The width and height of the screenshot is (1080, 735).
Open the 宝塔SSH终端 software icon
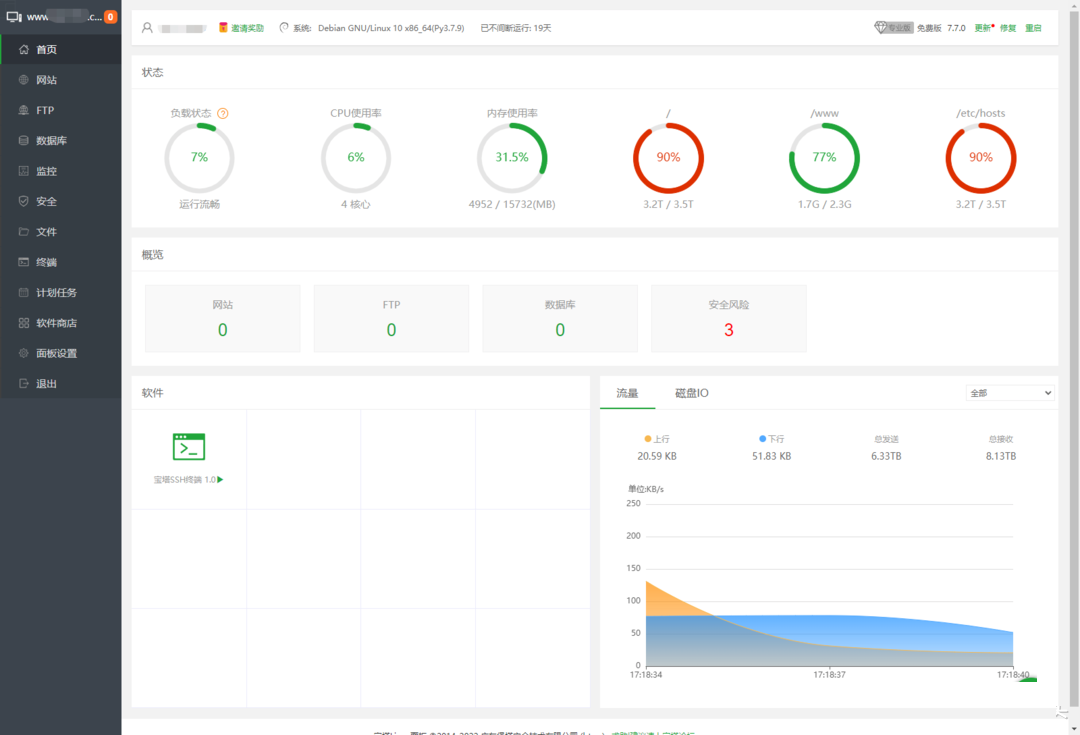click(189, 446)
